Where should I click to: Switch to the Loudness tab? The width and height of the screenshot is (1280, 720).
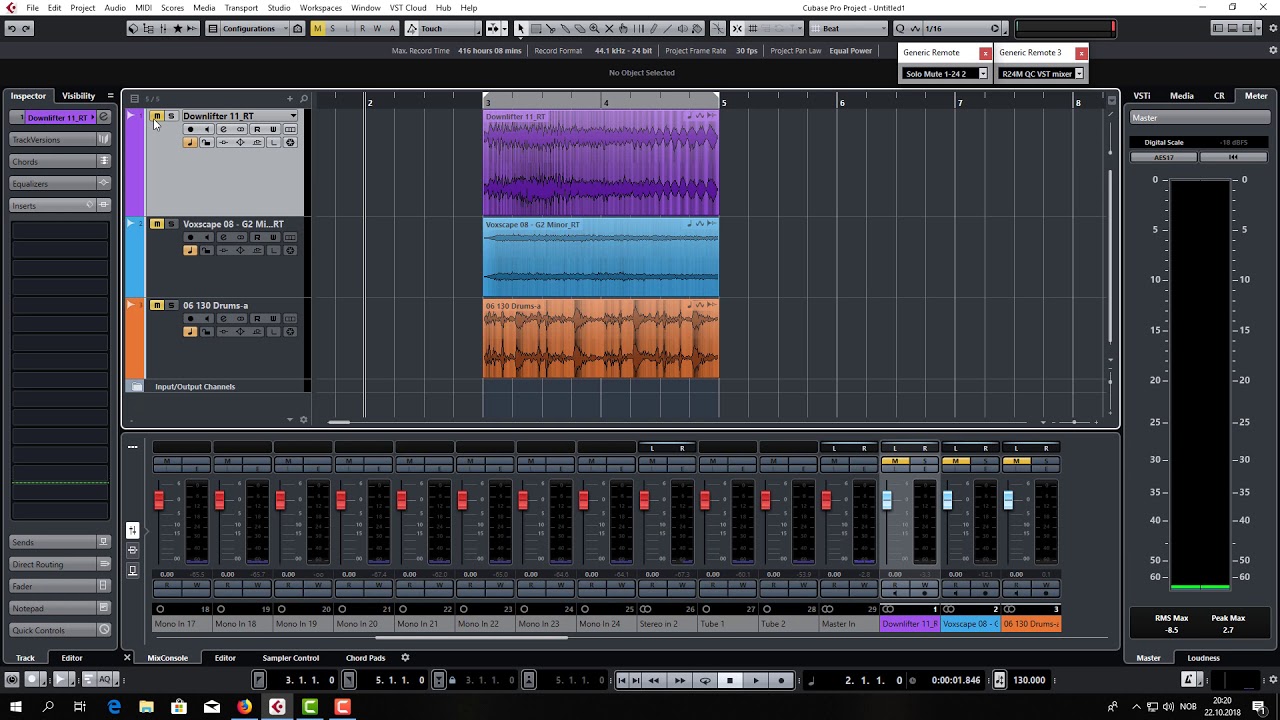tap(1203, 658)
